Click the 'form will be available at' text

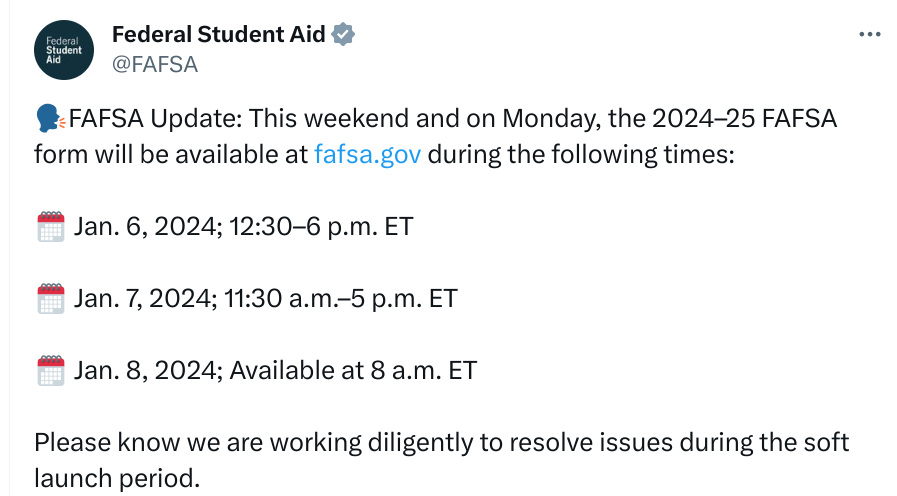point(171,154)
